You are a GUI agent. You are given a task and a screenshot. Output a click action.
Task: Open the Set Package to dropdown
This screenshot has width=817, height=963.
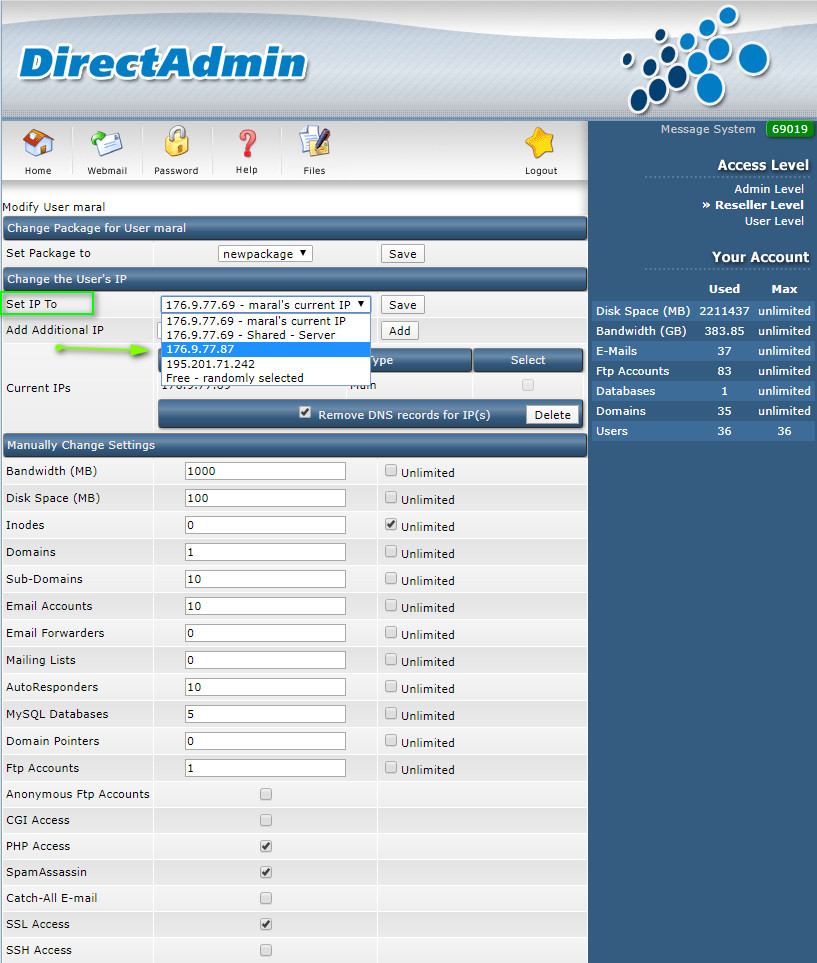265,254
